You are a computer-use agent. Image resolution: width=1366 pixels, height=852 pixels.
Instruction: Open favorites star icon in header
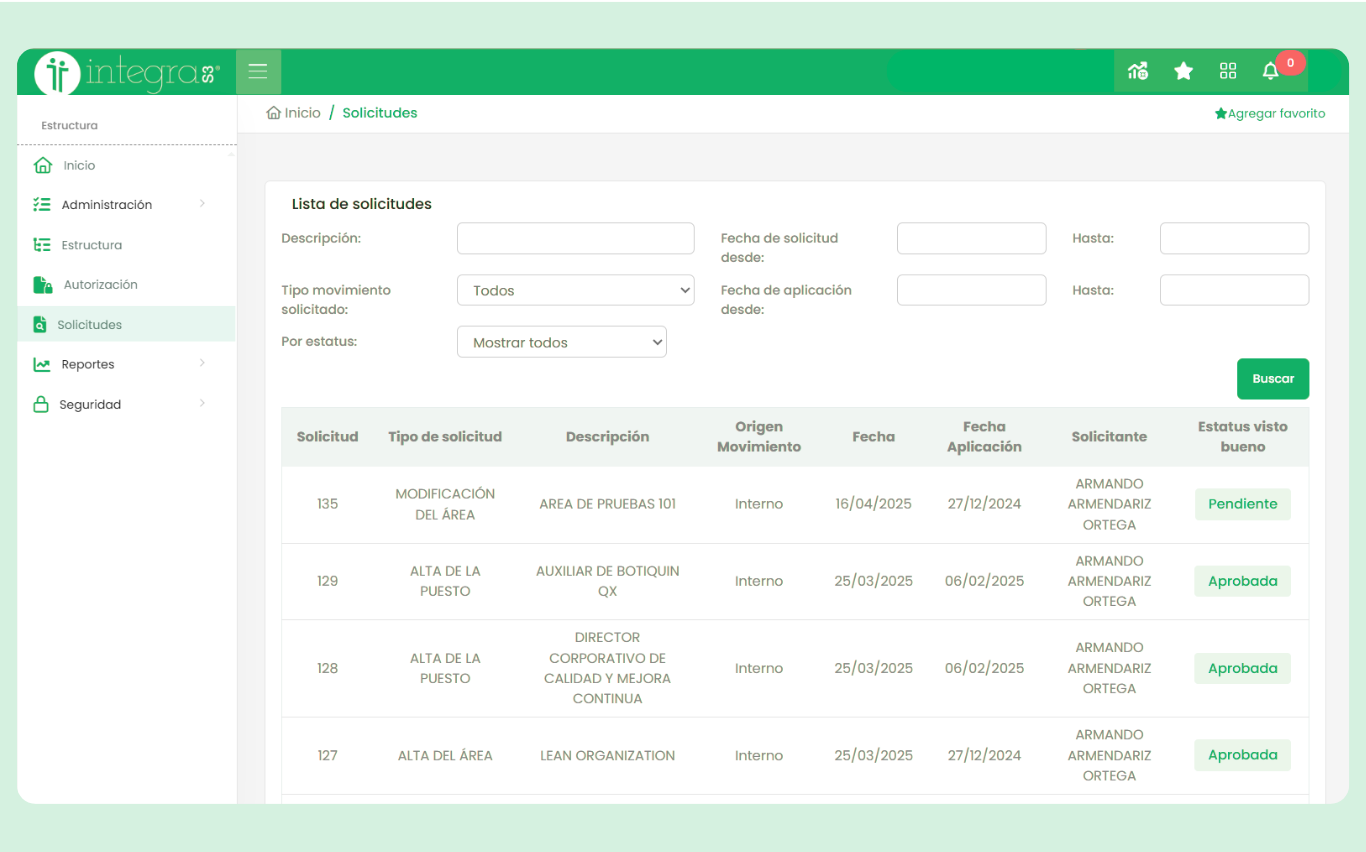[1183, 71]
